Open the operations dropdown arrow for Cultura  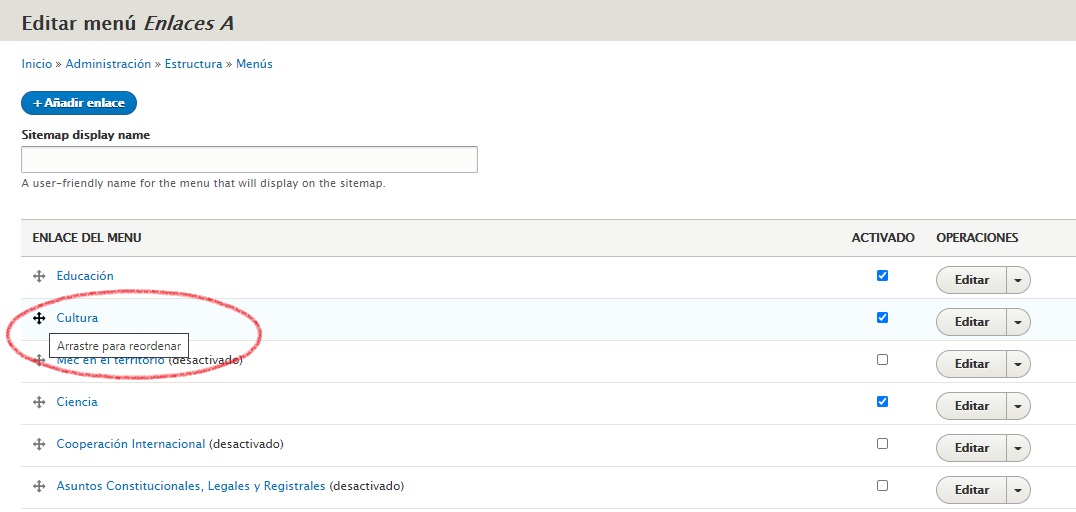(1018, 323)
